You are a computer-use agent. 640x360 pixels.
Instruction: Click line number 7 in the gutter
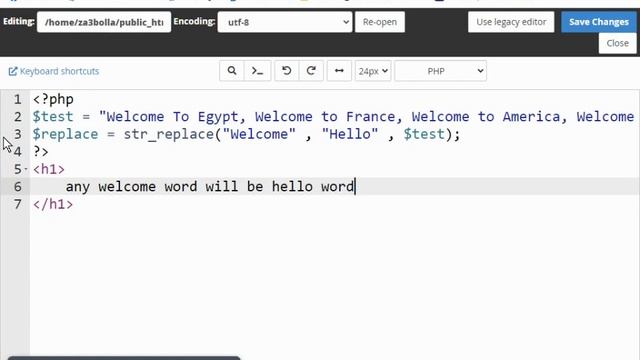coord(17,204)
